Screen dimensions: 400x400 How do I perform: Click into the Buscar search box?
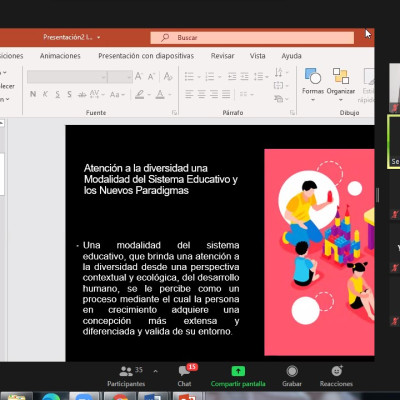click(252, 38)
